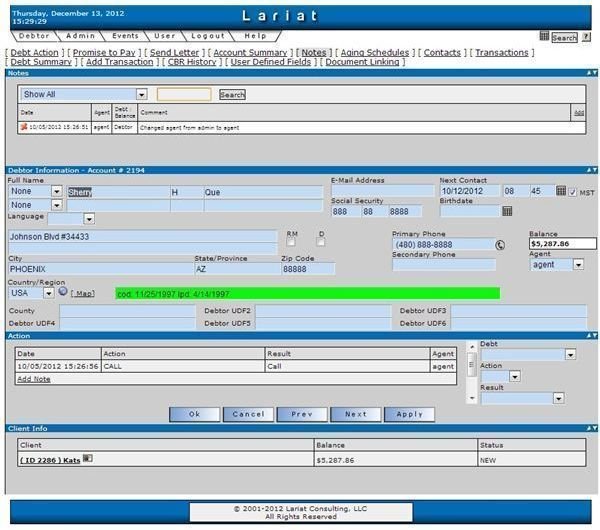Open client link ( ID 2286 ) Kats
This screenshot has height=530, width=600.
(x=50, y=460)
